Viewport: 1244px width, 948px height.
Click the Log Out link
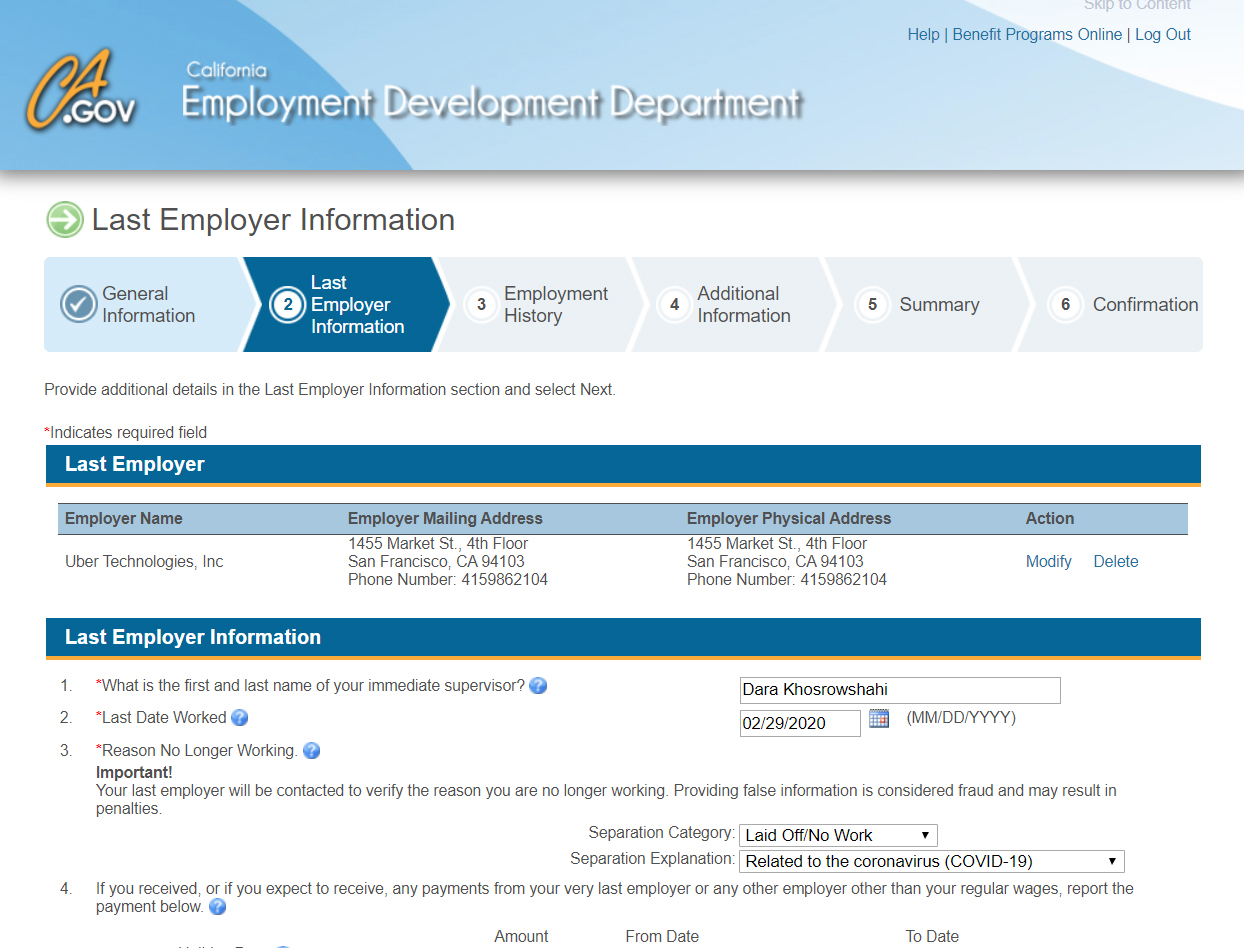tap(1163, 34)
